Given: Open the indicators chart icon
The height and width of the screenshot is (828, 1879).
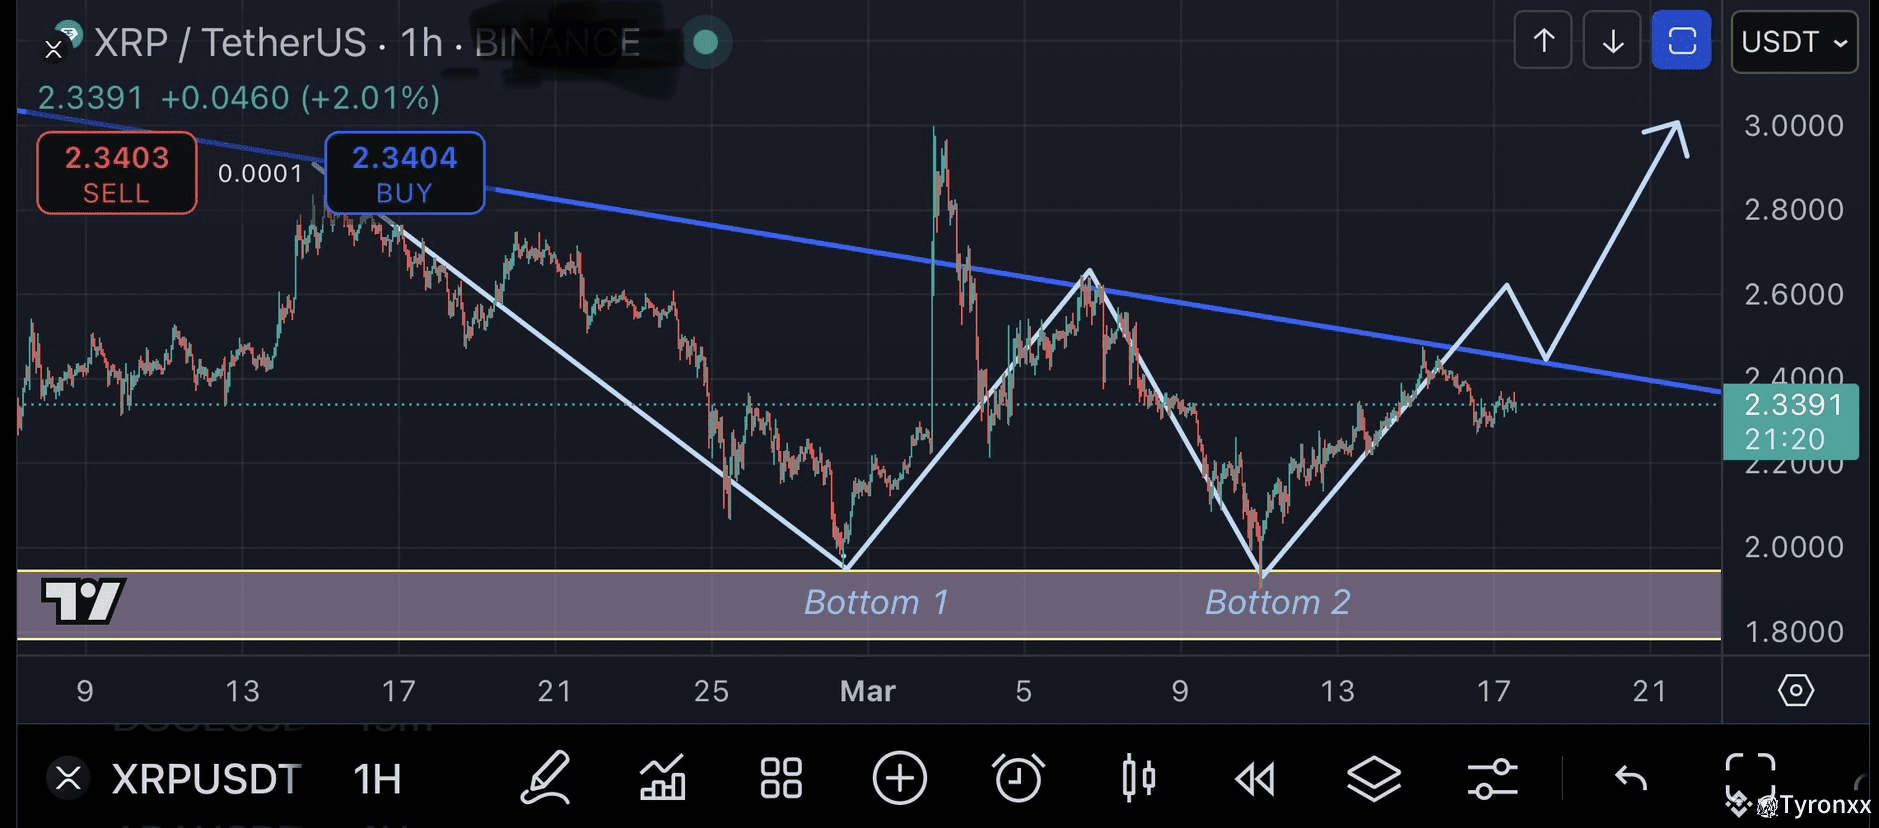Looking at the screenshot, I should point(662,778).
